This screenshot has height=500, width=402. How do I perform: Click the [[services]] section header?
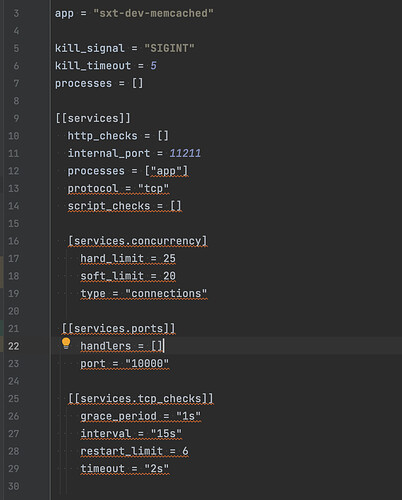(93, 118)
